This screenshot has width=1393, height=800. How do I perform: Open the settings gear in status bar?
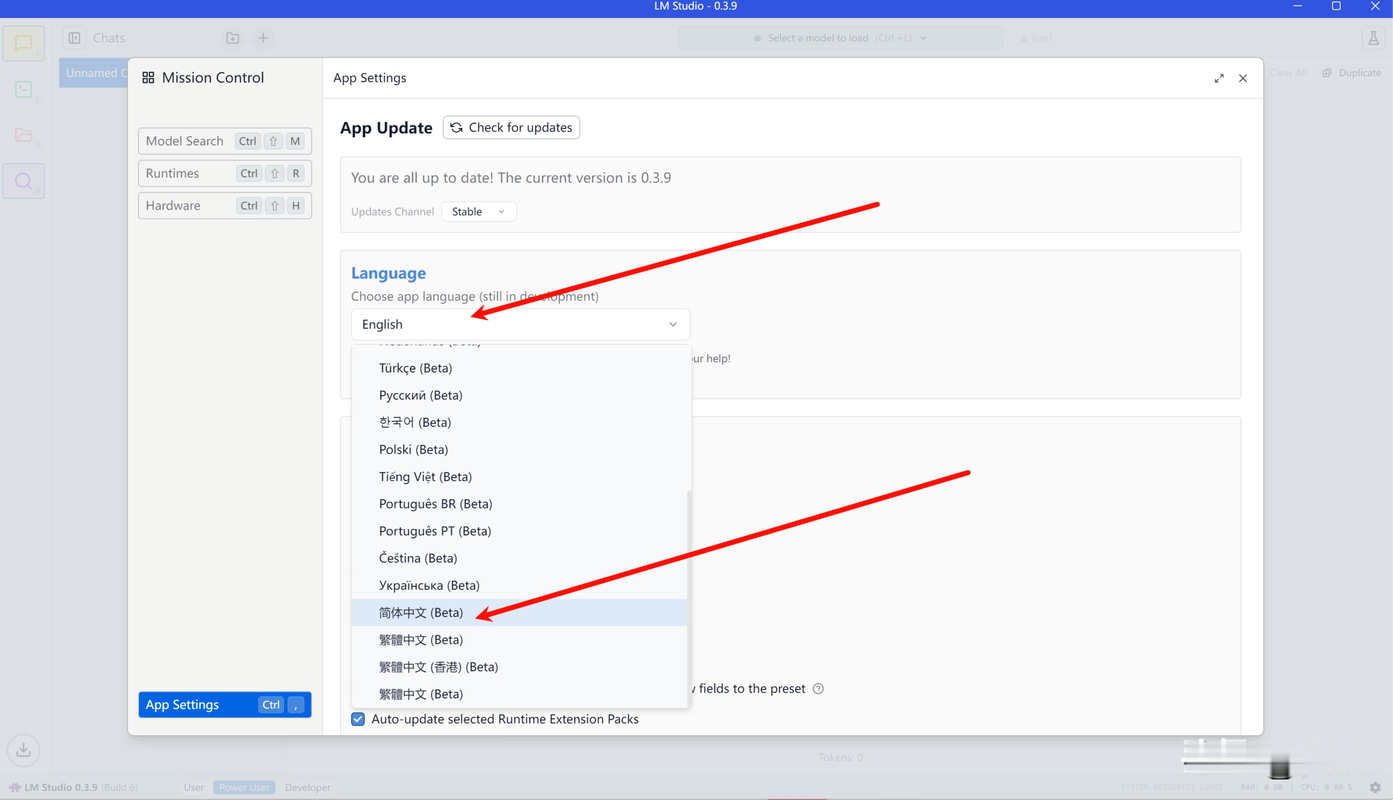[x=1375, y=787]
